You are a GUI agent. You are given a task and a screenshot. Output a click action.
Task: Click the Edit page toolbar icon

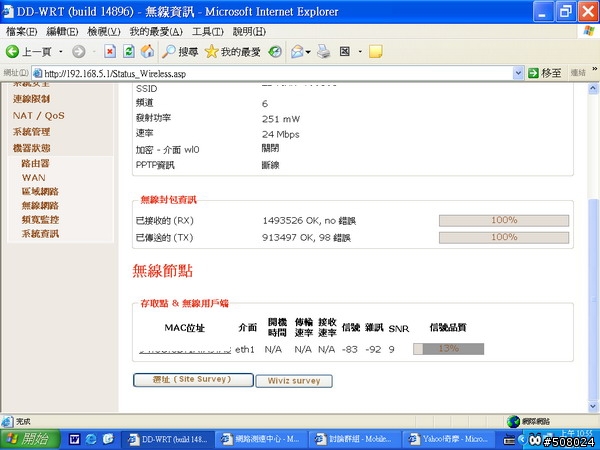click(x=344, y=51)
